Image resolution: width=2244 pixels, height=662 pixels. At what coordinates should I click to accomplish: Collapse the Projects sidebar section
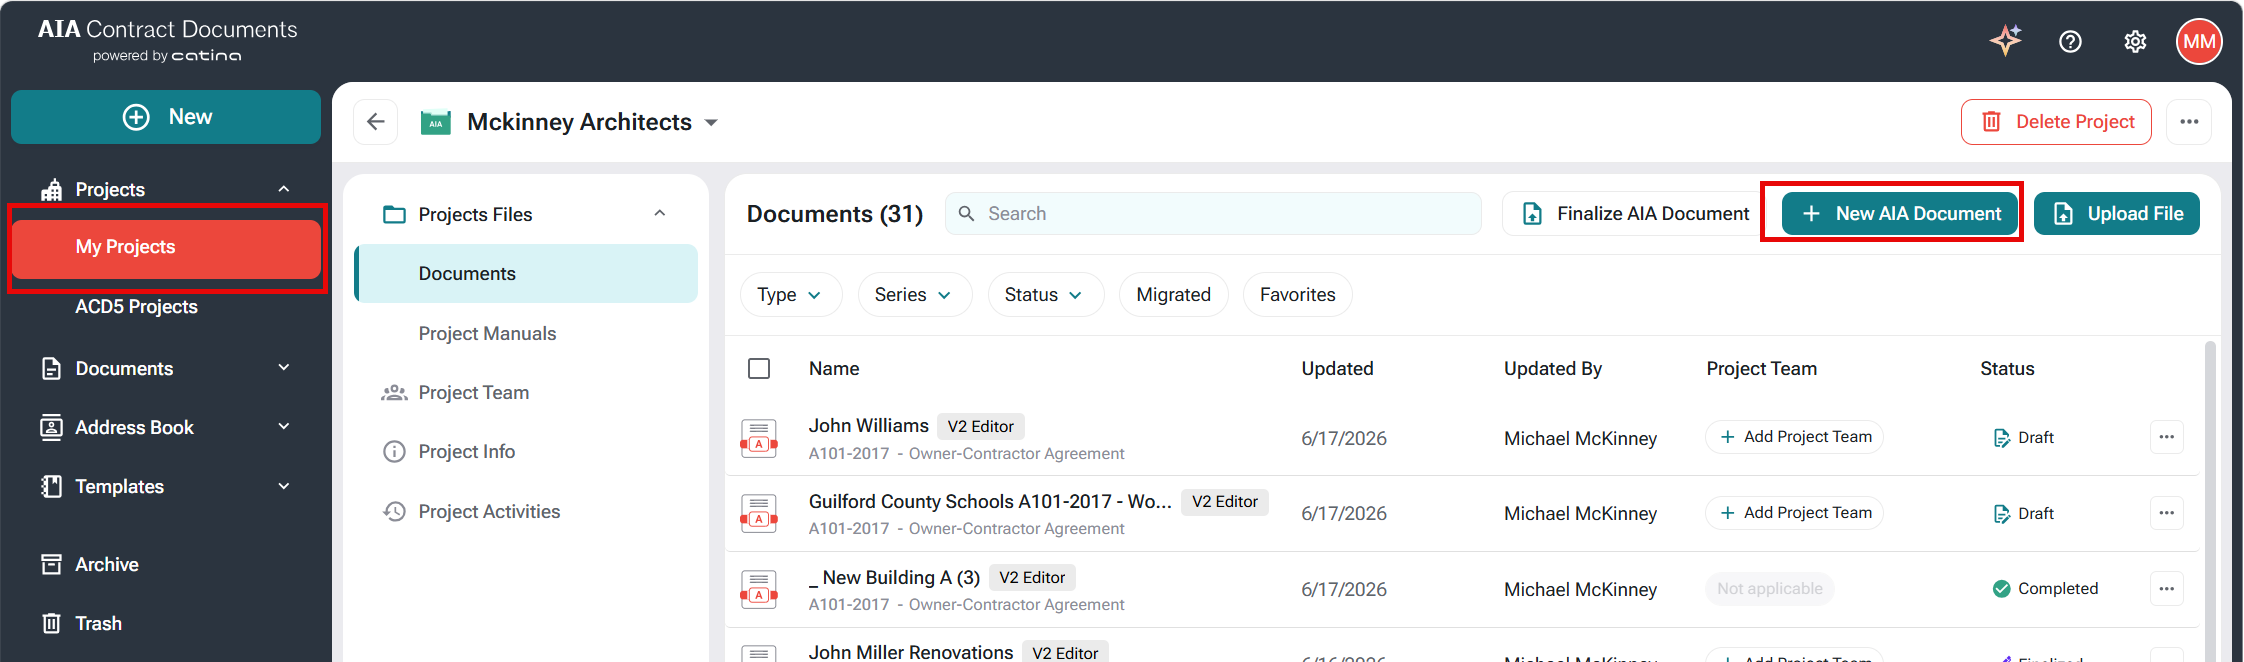pyautogui.click(x=284, y=189)
